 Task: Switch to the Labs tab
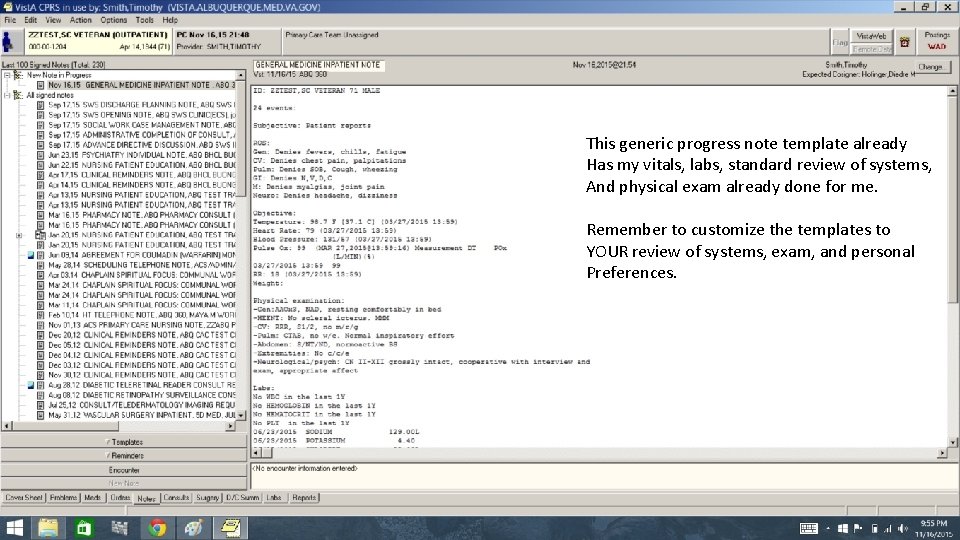click(x=274, y=498)
